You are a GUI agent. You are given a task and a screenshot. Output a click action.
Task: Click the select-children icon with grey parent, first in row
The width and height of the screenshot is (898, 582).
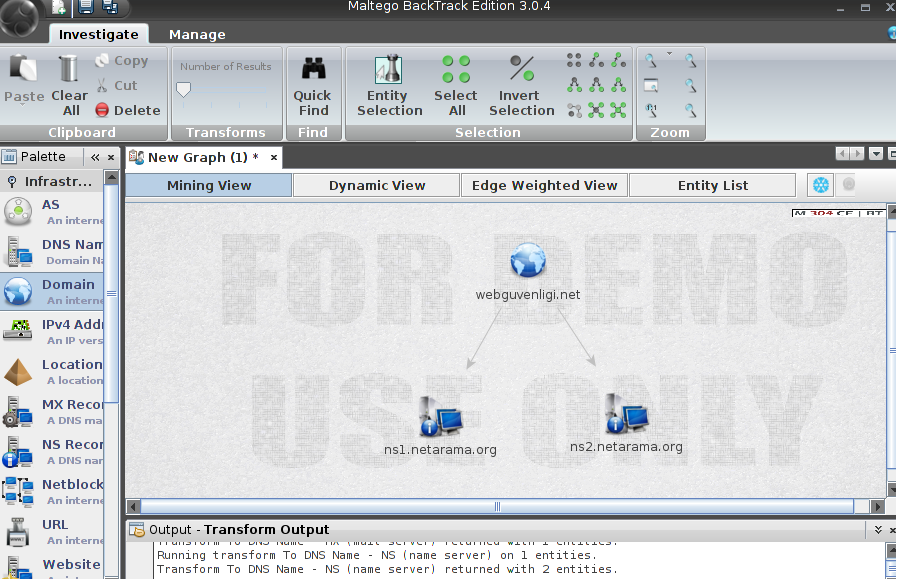(x=574, y=85)
